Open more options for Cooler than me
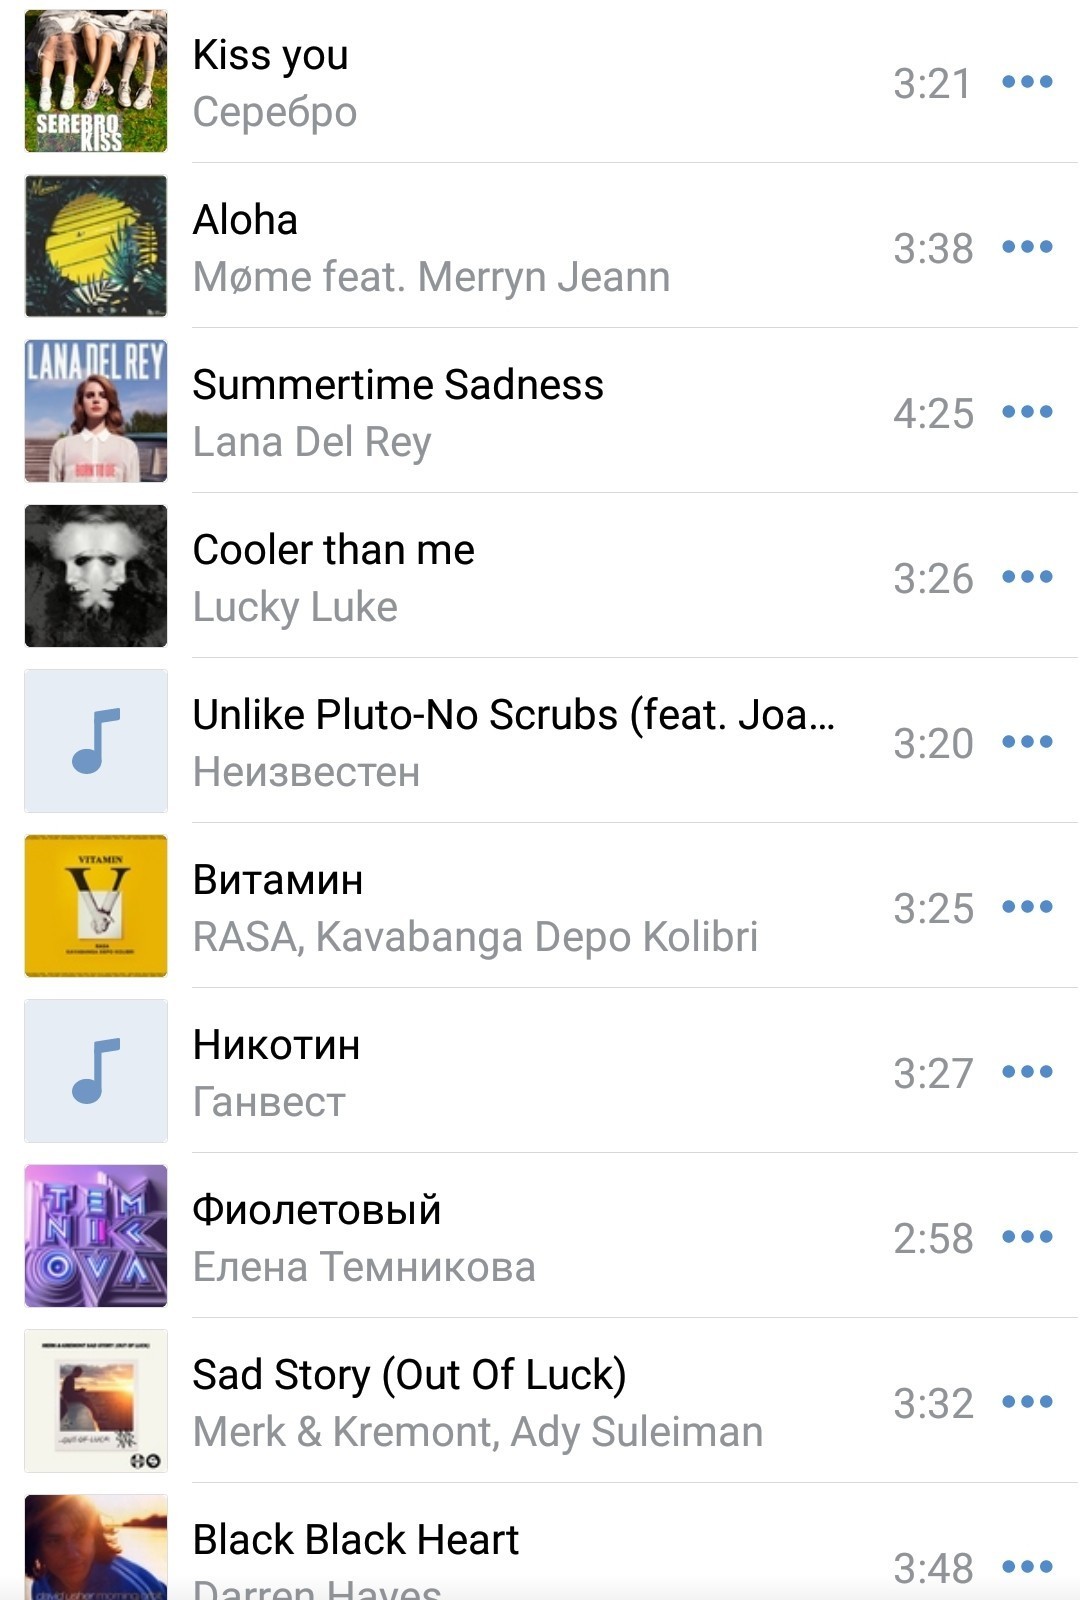1080x1600 pixels. [x=1027, y=577]
